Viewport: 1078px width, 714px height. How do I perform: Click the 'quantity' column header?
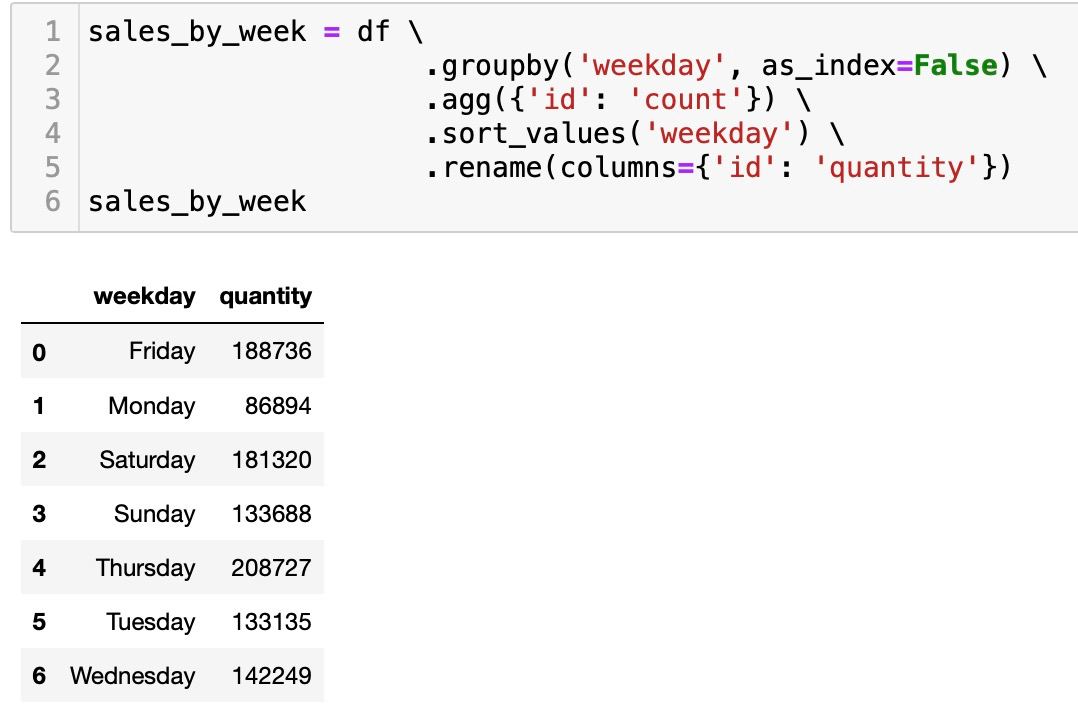click(x=265, y=297)
